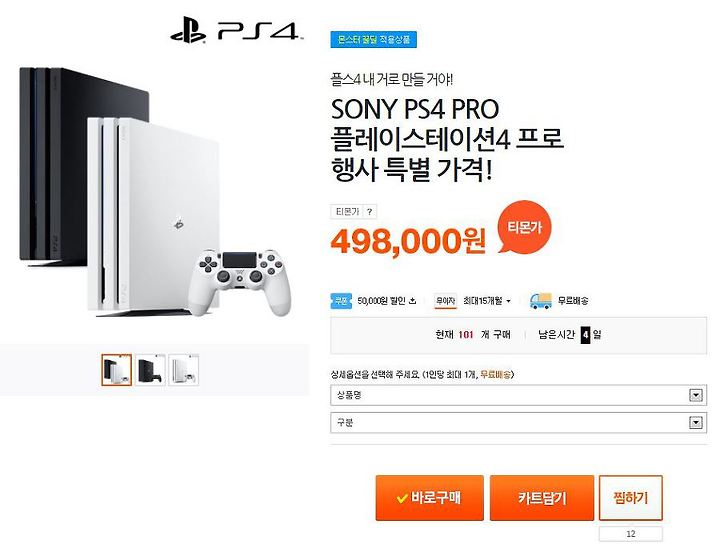Click the 무이자 interest-free installment badge
This screenshot has height=552, width=720.
(445, 301)
